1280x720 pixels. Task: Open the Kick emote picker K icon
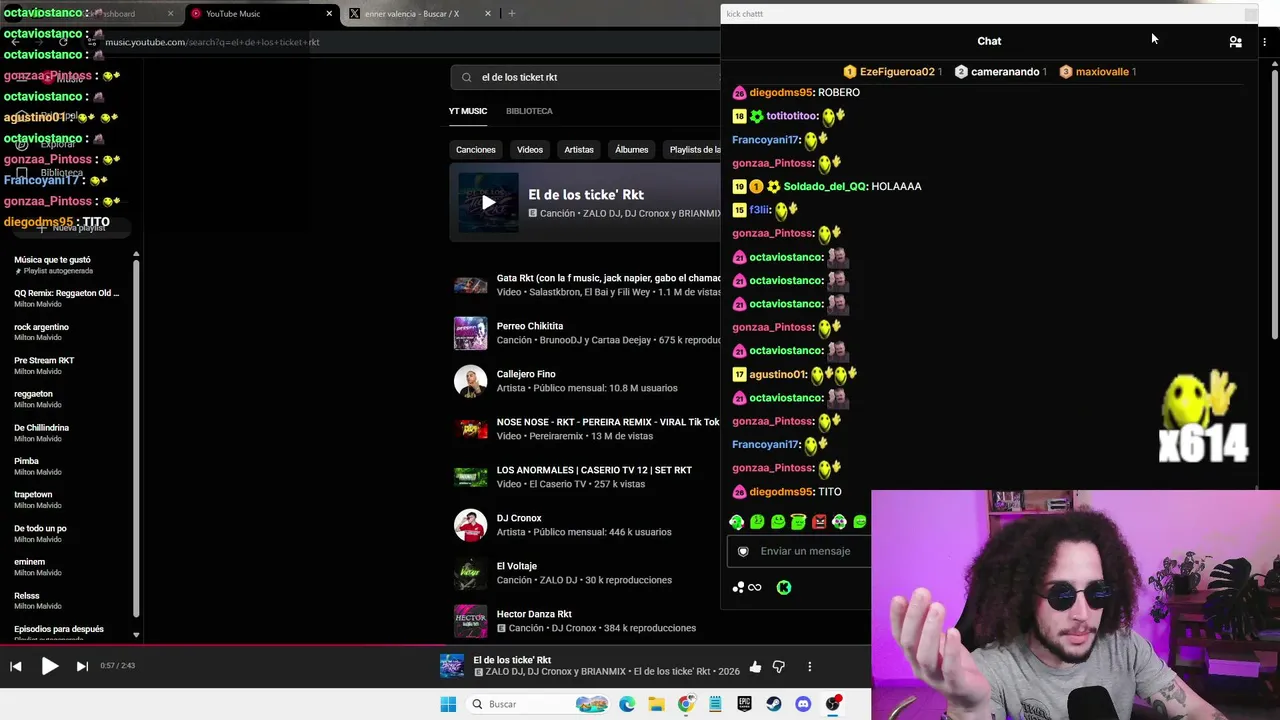click(x=784, y=587)
